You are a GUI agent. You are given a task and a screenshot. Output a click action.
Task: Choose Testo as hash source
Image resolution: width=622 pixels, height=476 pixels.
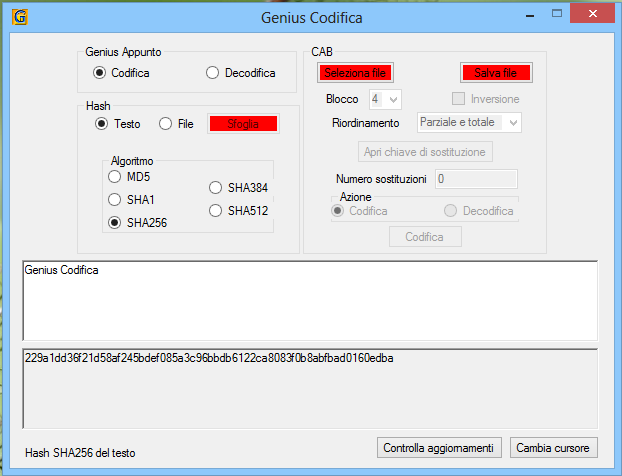tap(101, 124)
